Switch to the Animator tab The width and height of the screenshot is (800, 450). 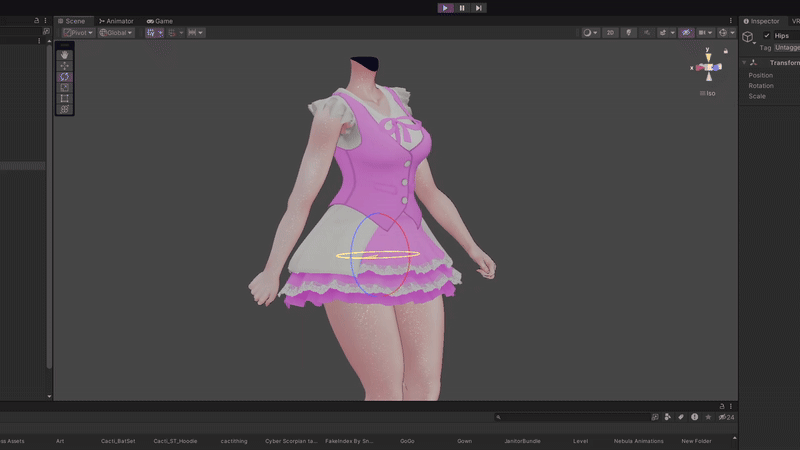pyautogui.click(x=116, y=21)
